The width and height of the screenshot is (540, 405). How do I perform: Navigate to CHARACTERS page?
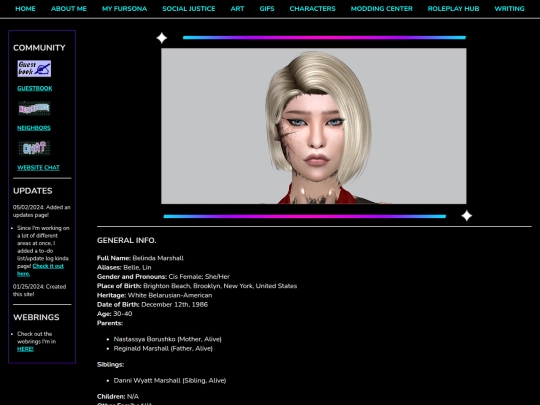tap(312, 9)
